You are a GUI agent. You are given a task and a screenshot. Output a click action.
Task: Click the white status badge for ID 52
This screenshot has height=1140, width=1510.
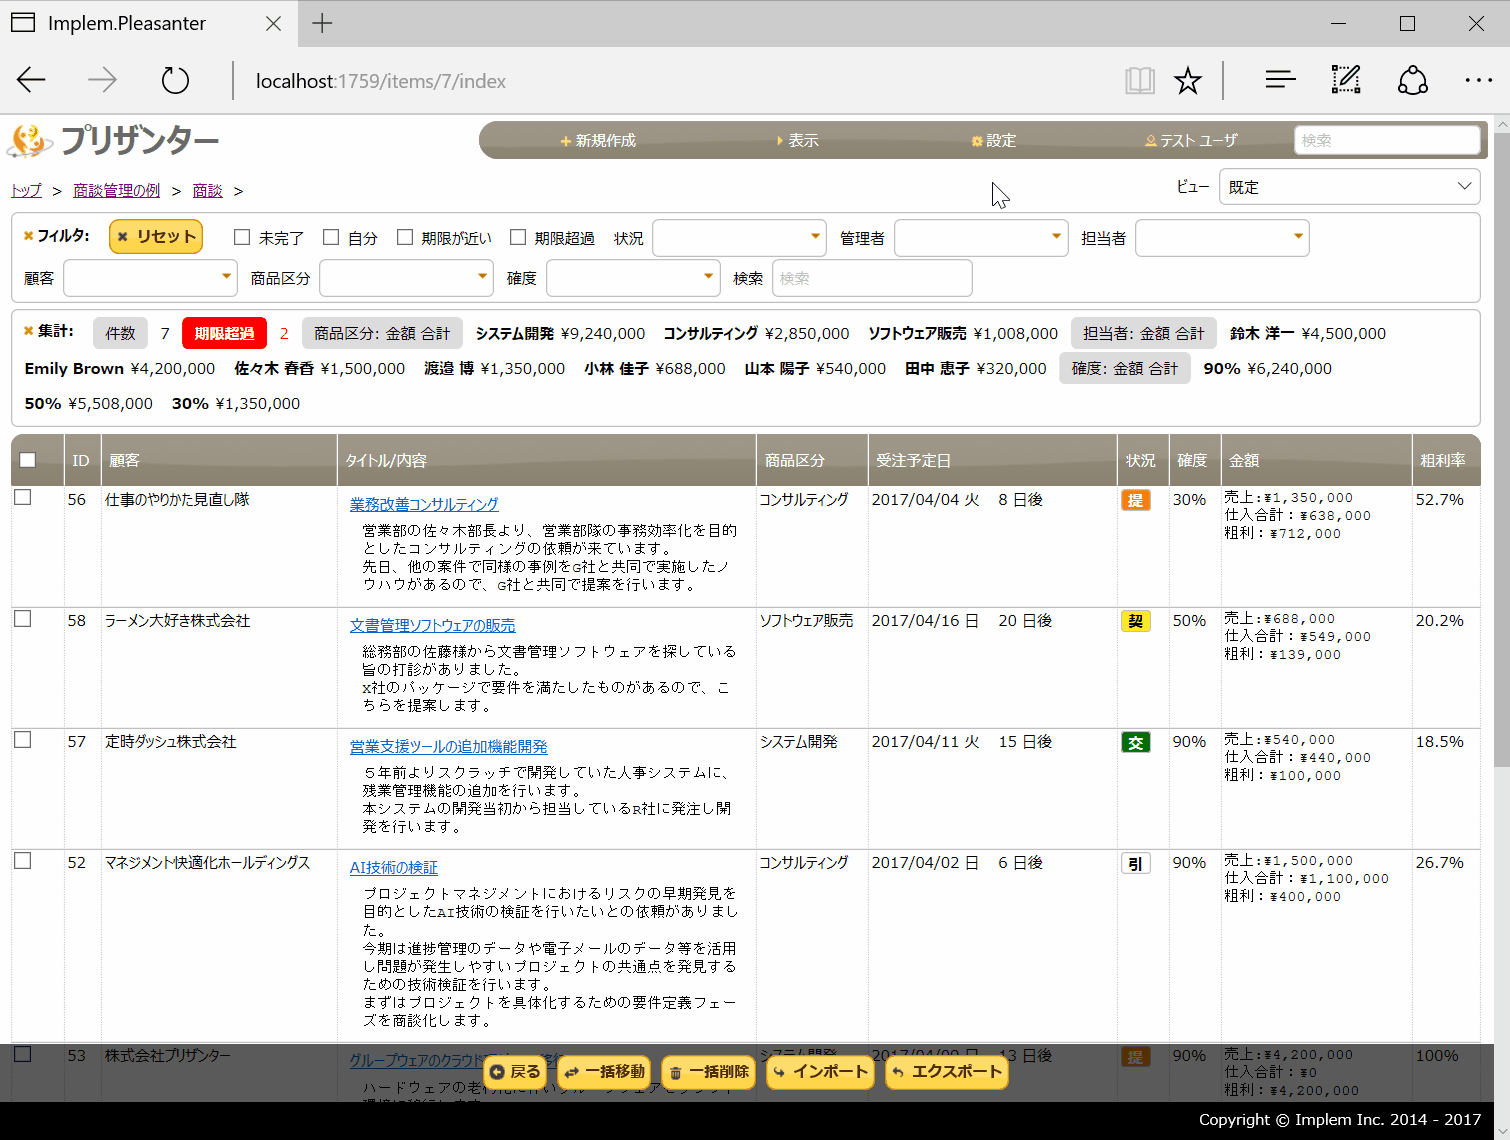click(1135, 863)
